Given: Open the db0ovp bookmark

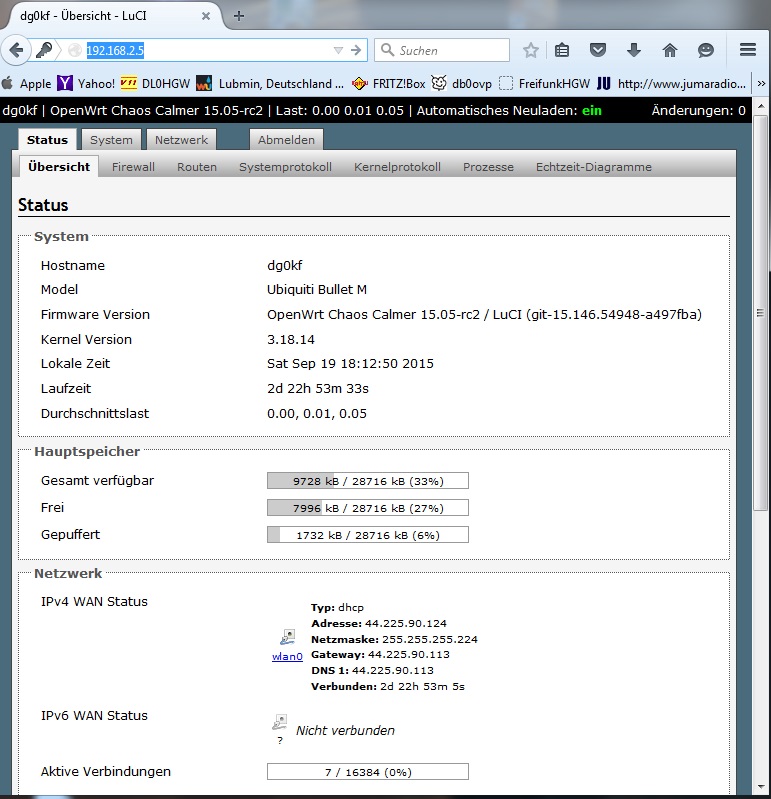Looking at the screenshot, I should (461, 83).
